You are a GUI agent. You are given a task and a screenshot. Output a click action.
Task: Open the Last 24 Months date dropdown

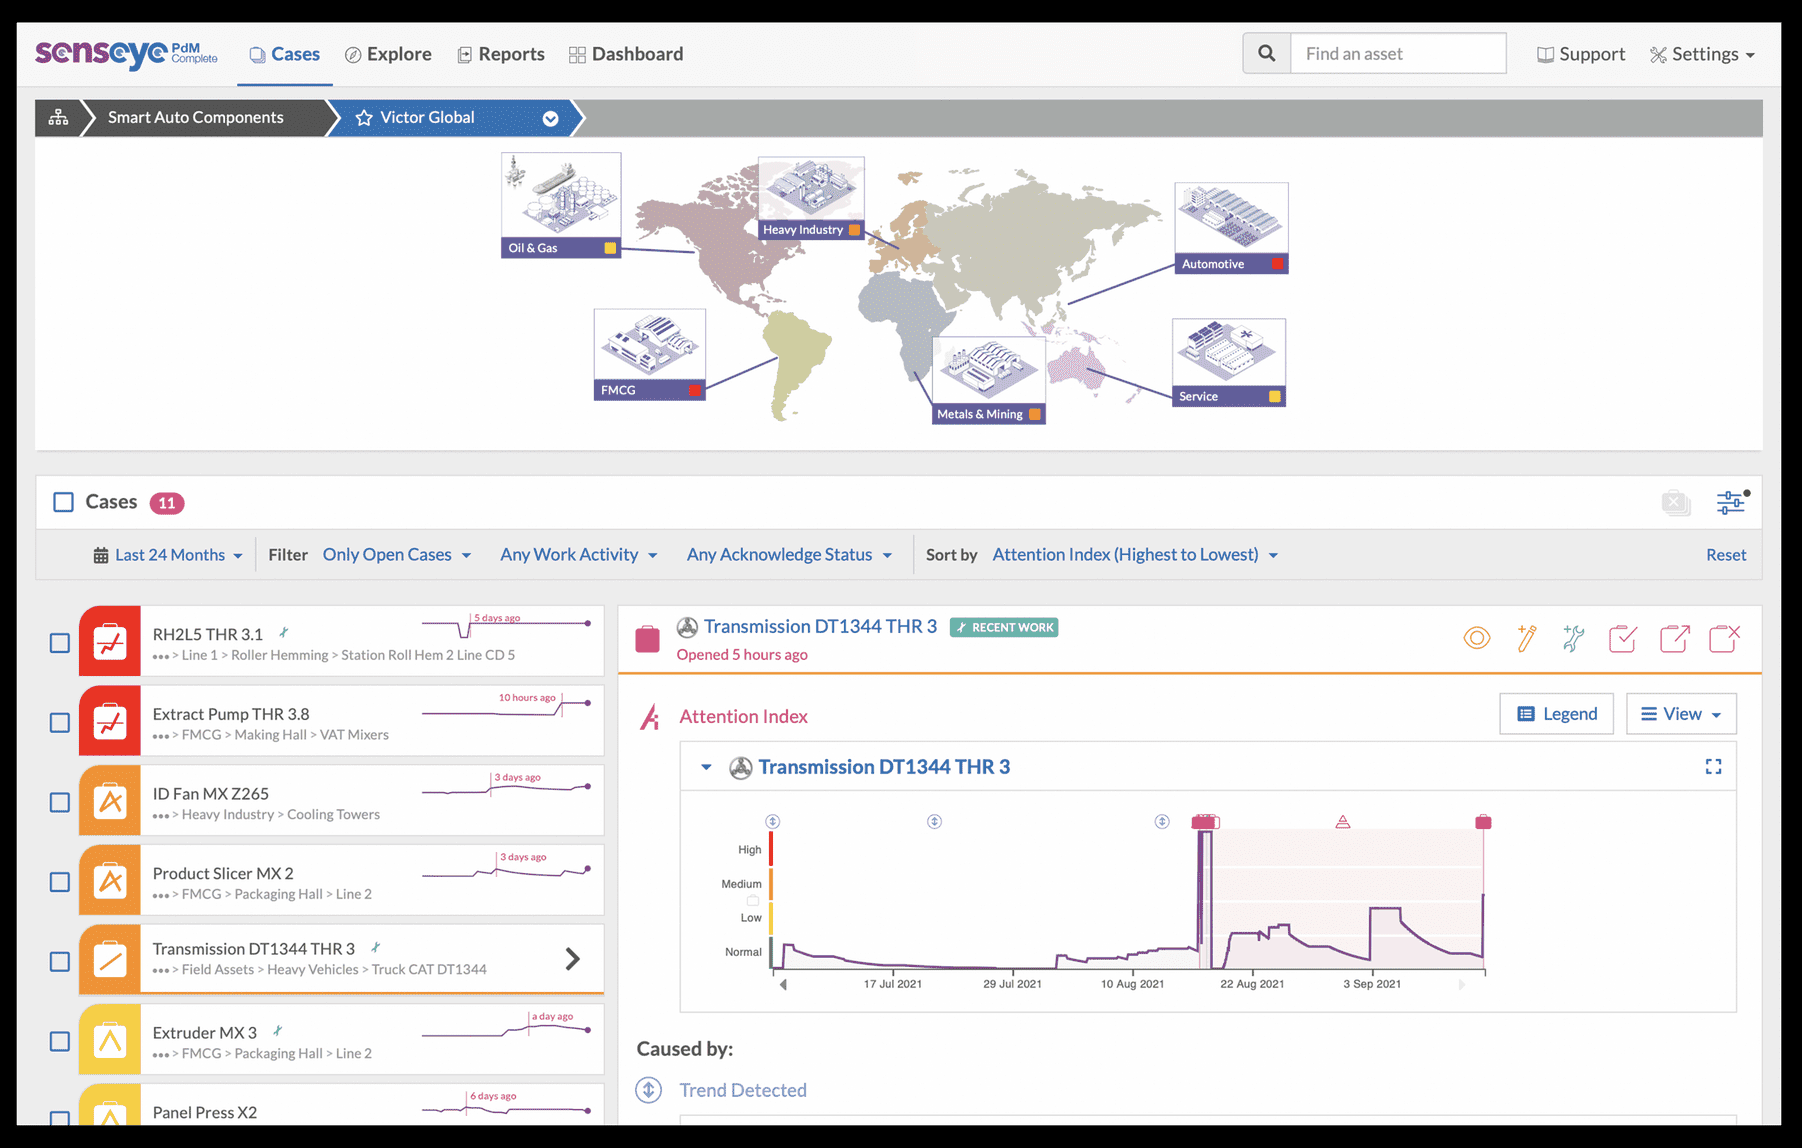point(169,555)
